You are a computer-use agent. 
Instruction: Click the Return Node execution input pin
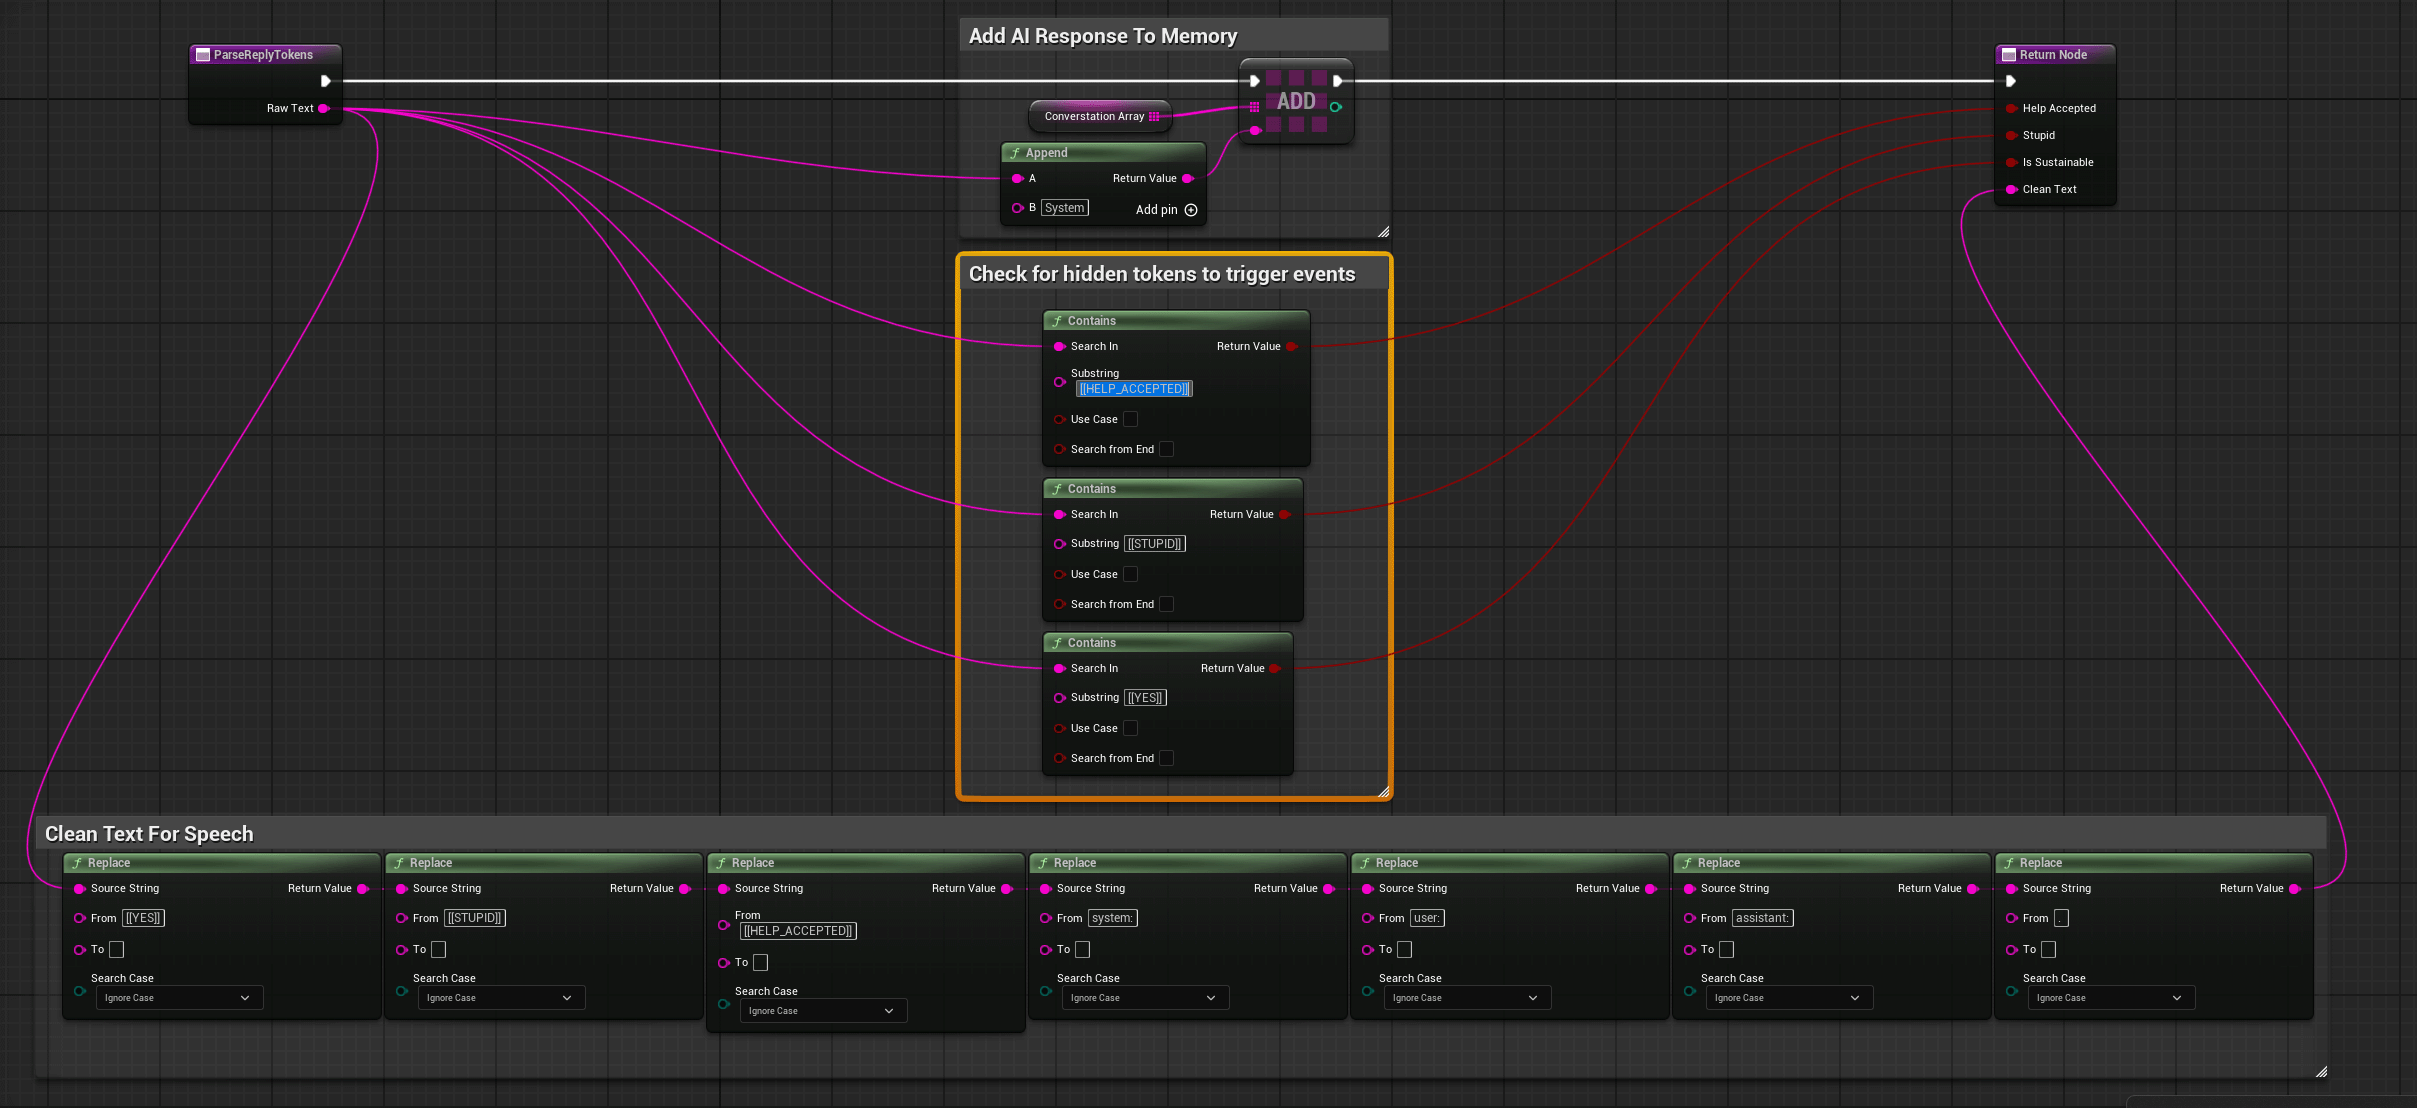tap(2010, 81)
